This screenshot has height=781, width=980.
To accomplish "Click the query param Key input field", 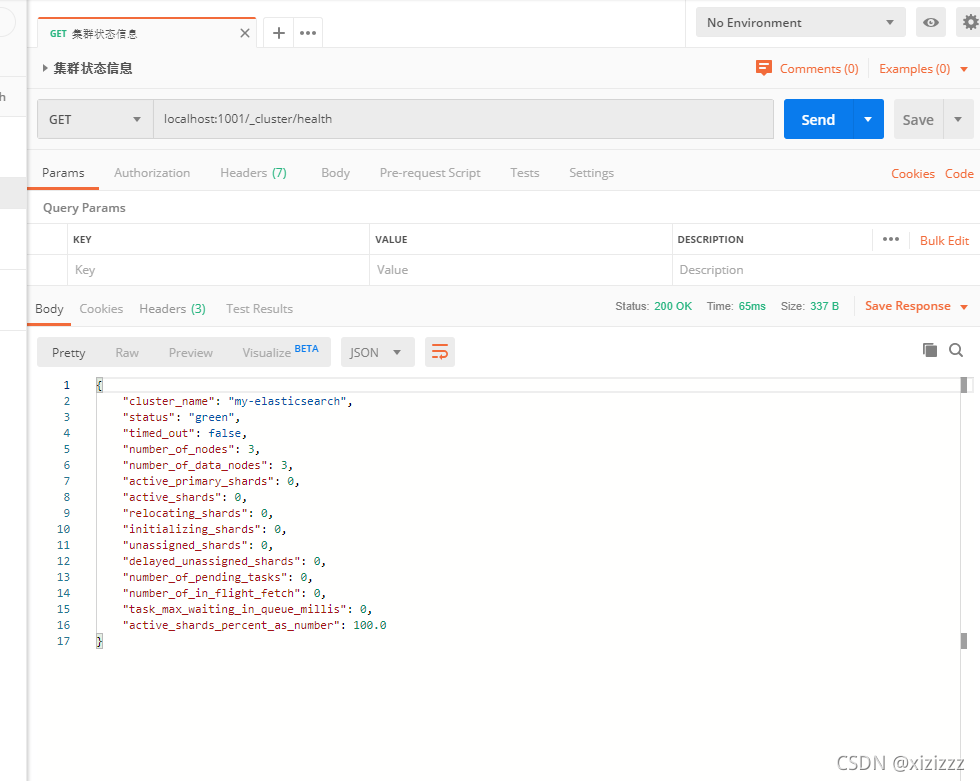I will (218, 270).
